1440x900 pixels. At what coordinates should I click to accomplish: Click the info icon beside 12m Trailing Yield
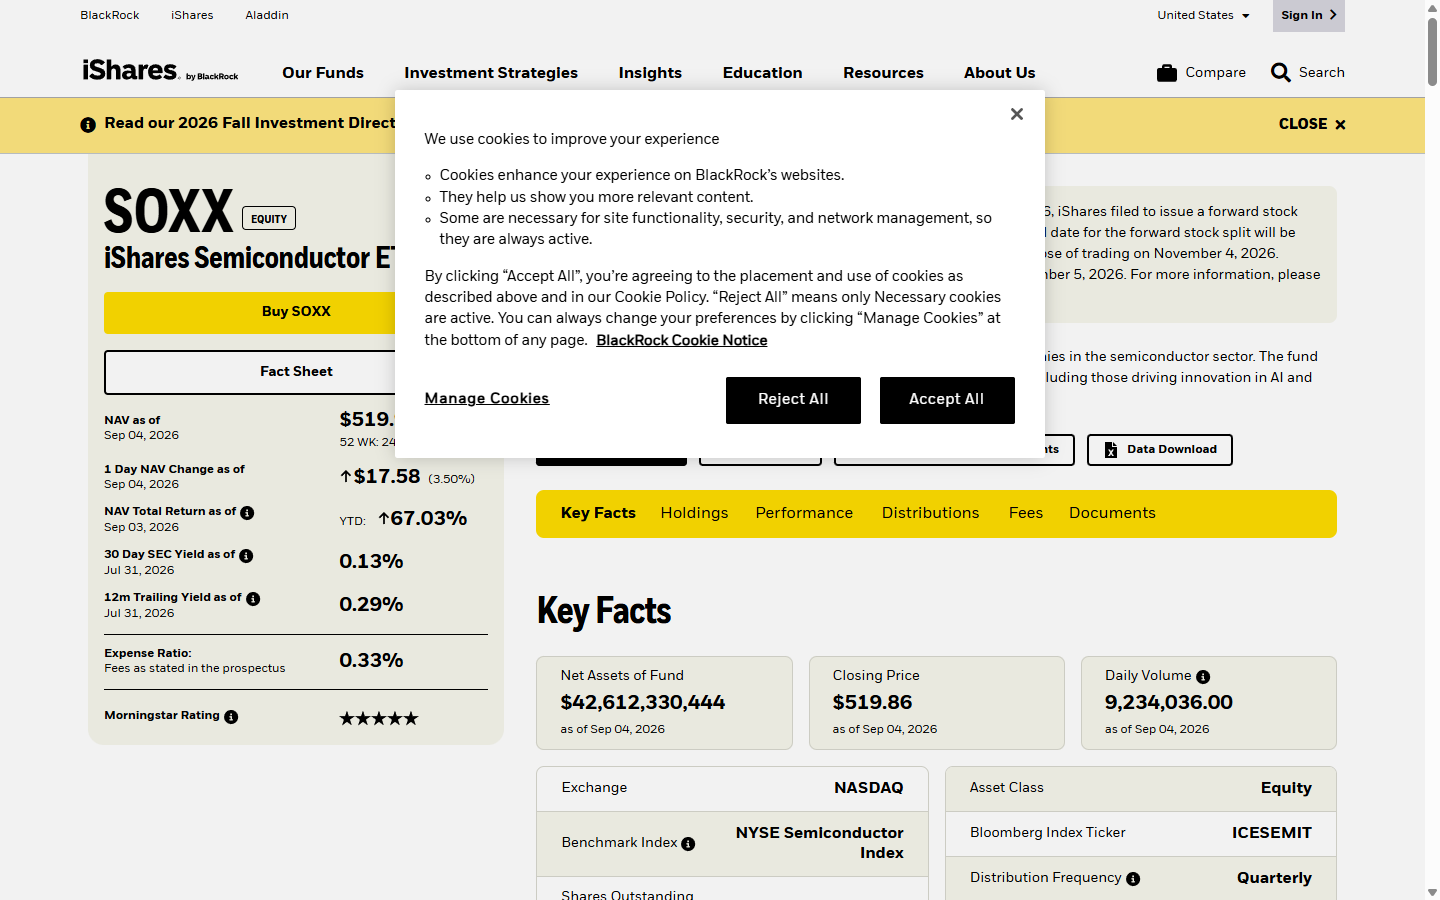tap(253, 599)
